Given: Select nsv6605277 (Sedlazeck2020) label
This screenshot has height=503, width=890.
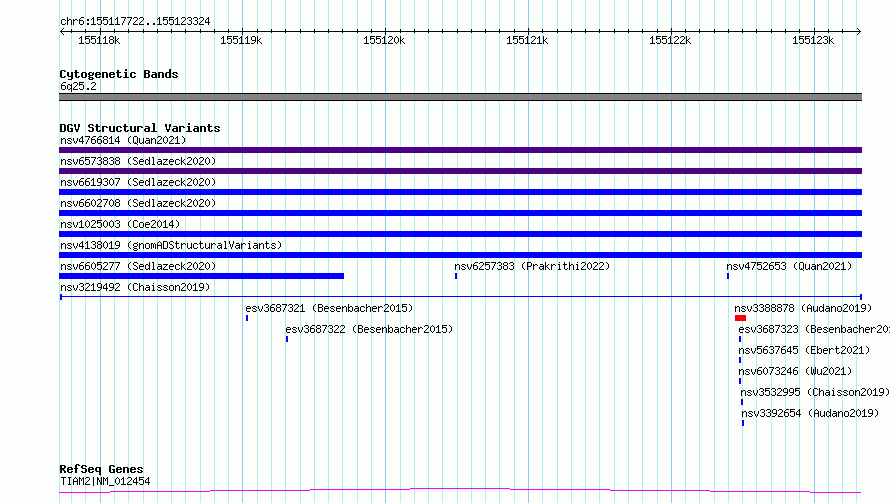Looking at the screenshot, I should point(138,266).
